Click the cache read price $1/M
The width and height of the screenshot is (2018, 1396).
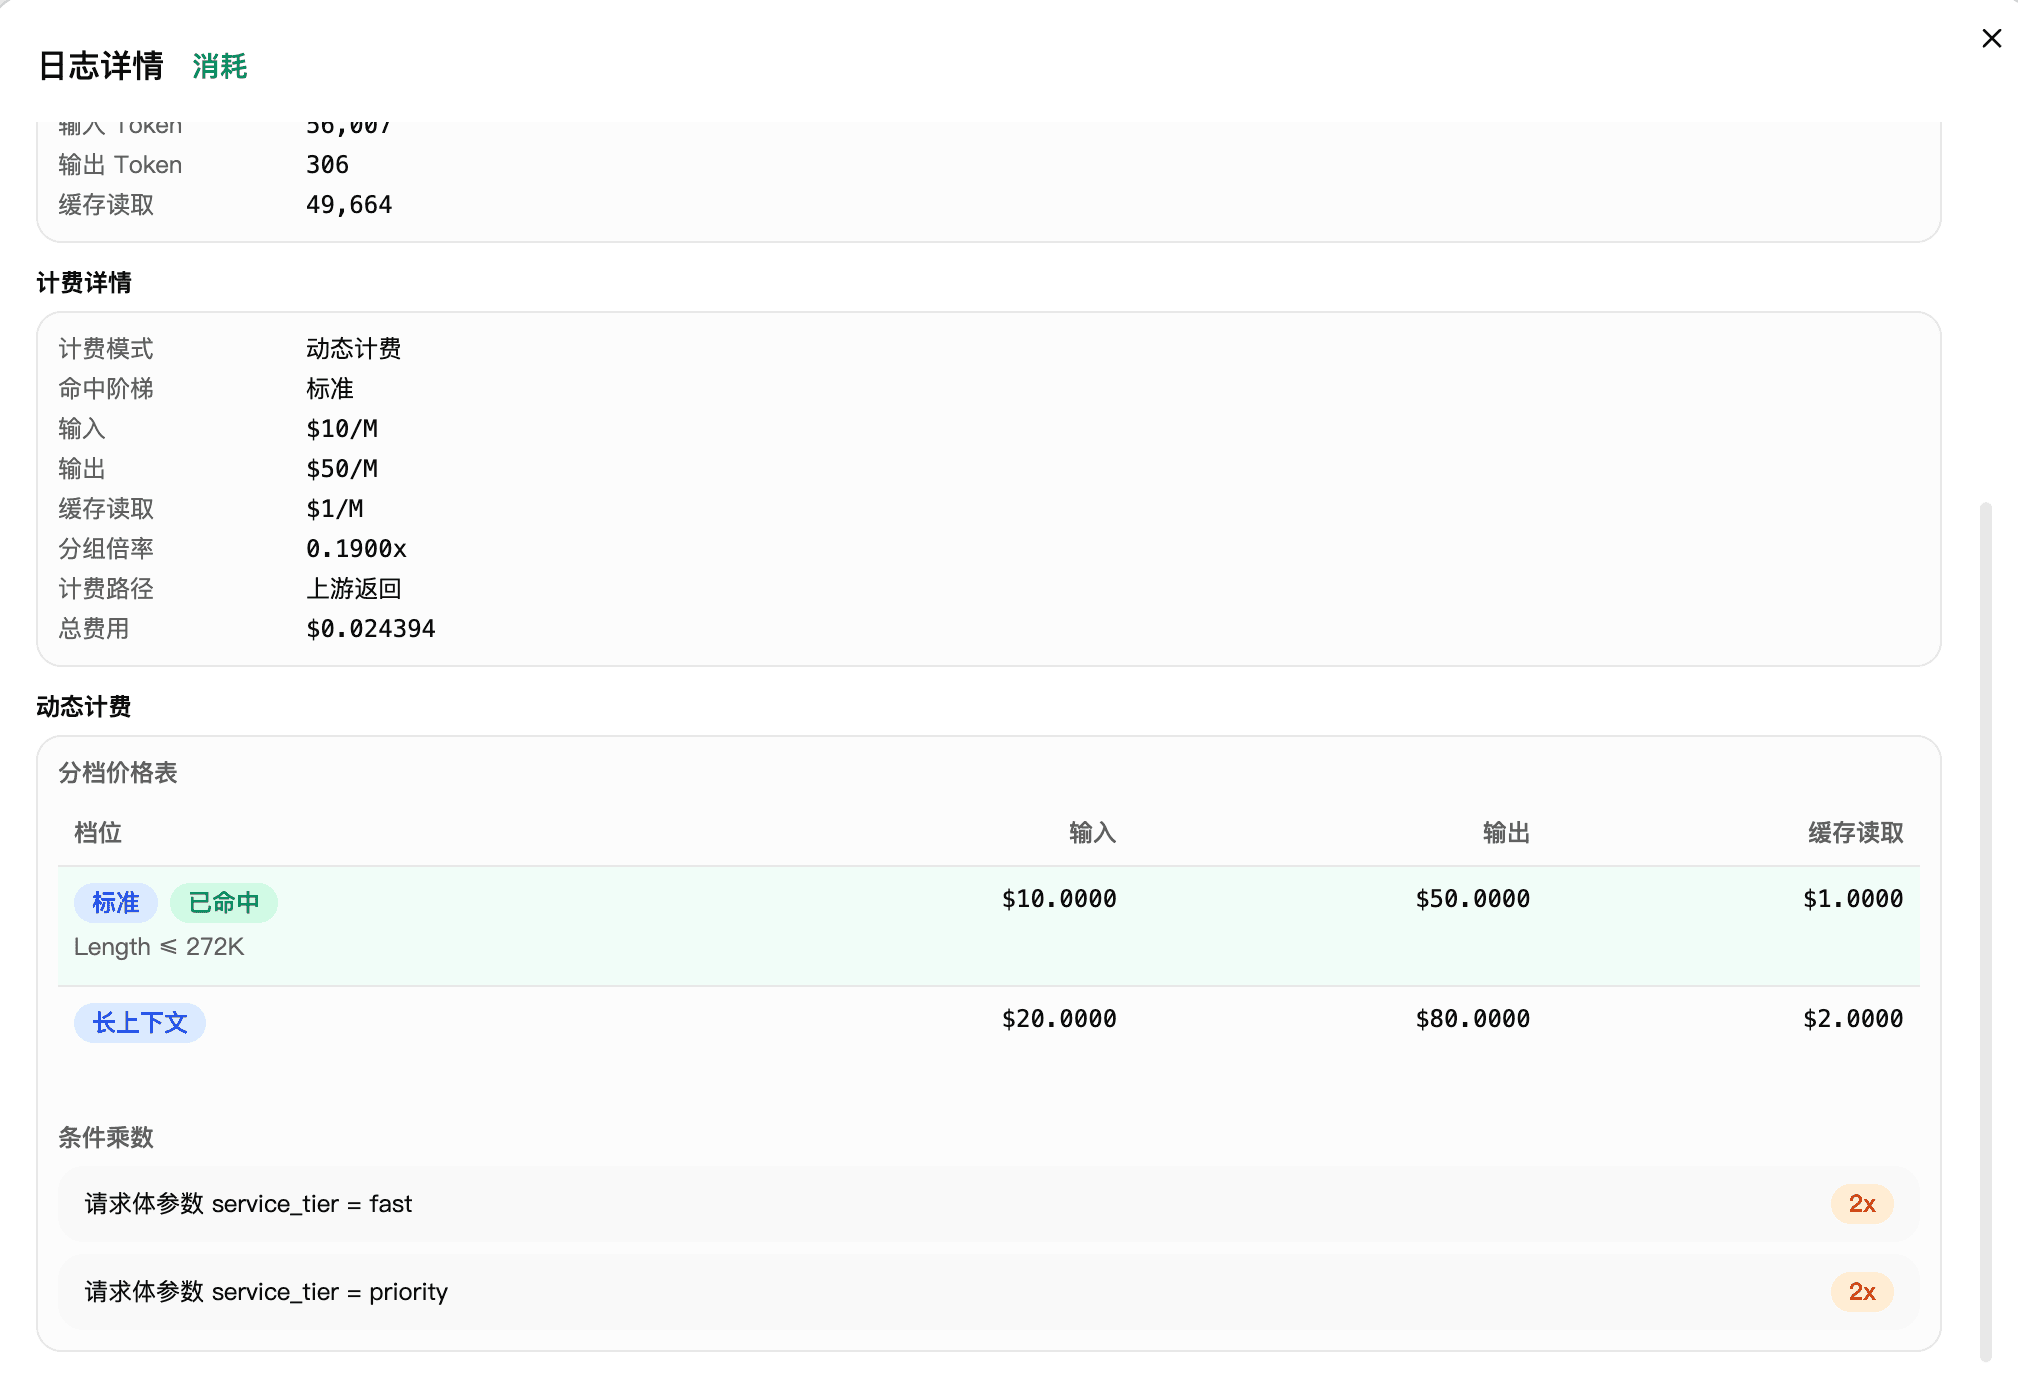(x=335, y=509)
